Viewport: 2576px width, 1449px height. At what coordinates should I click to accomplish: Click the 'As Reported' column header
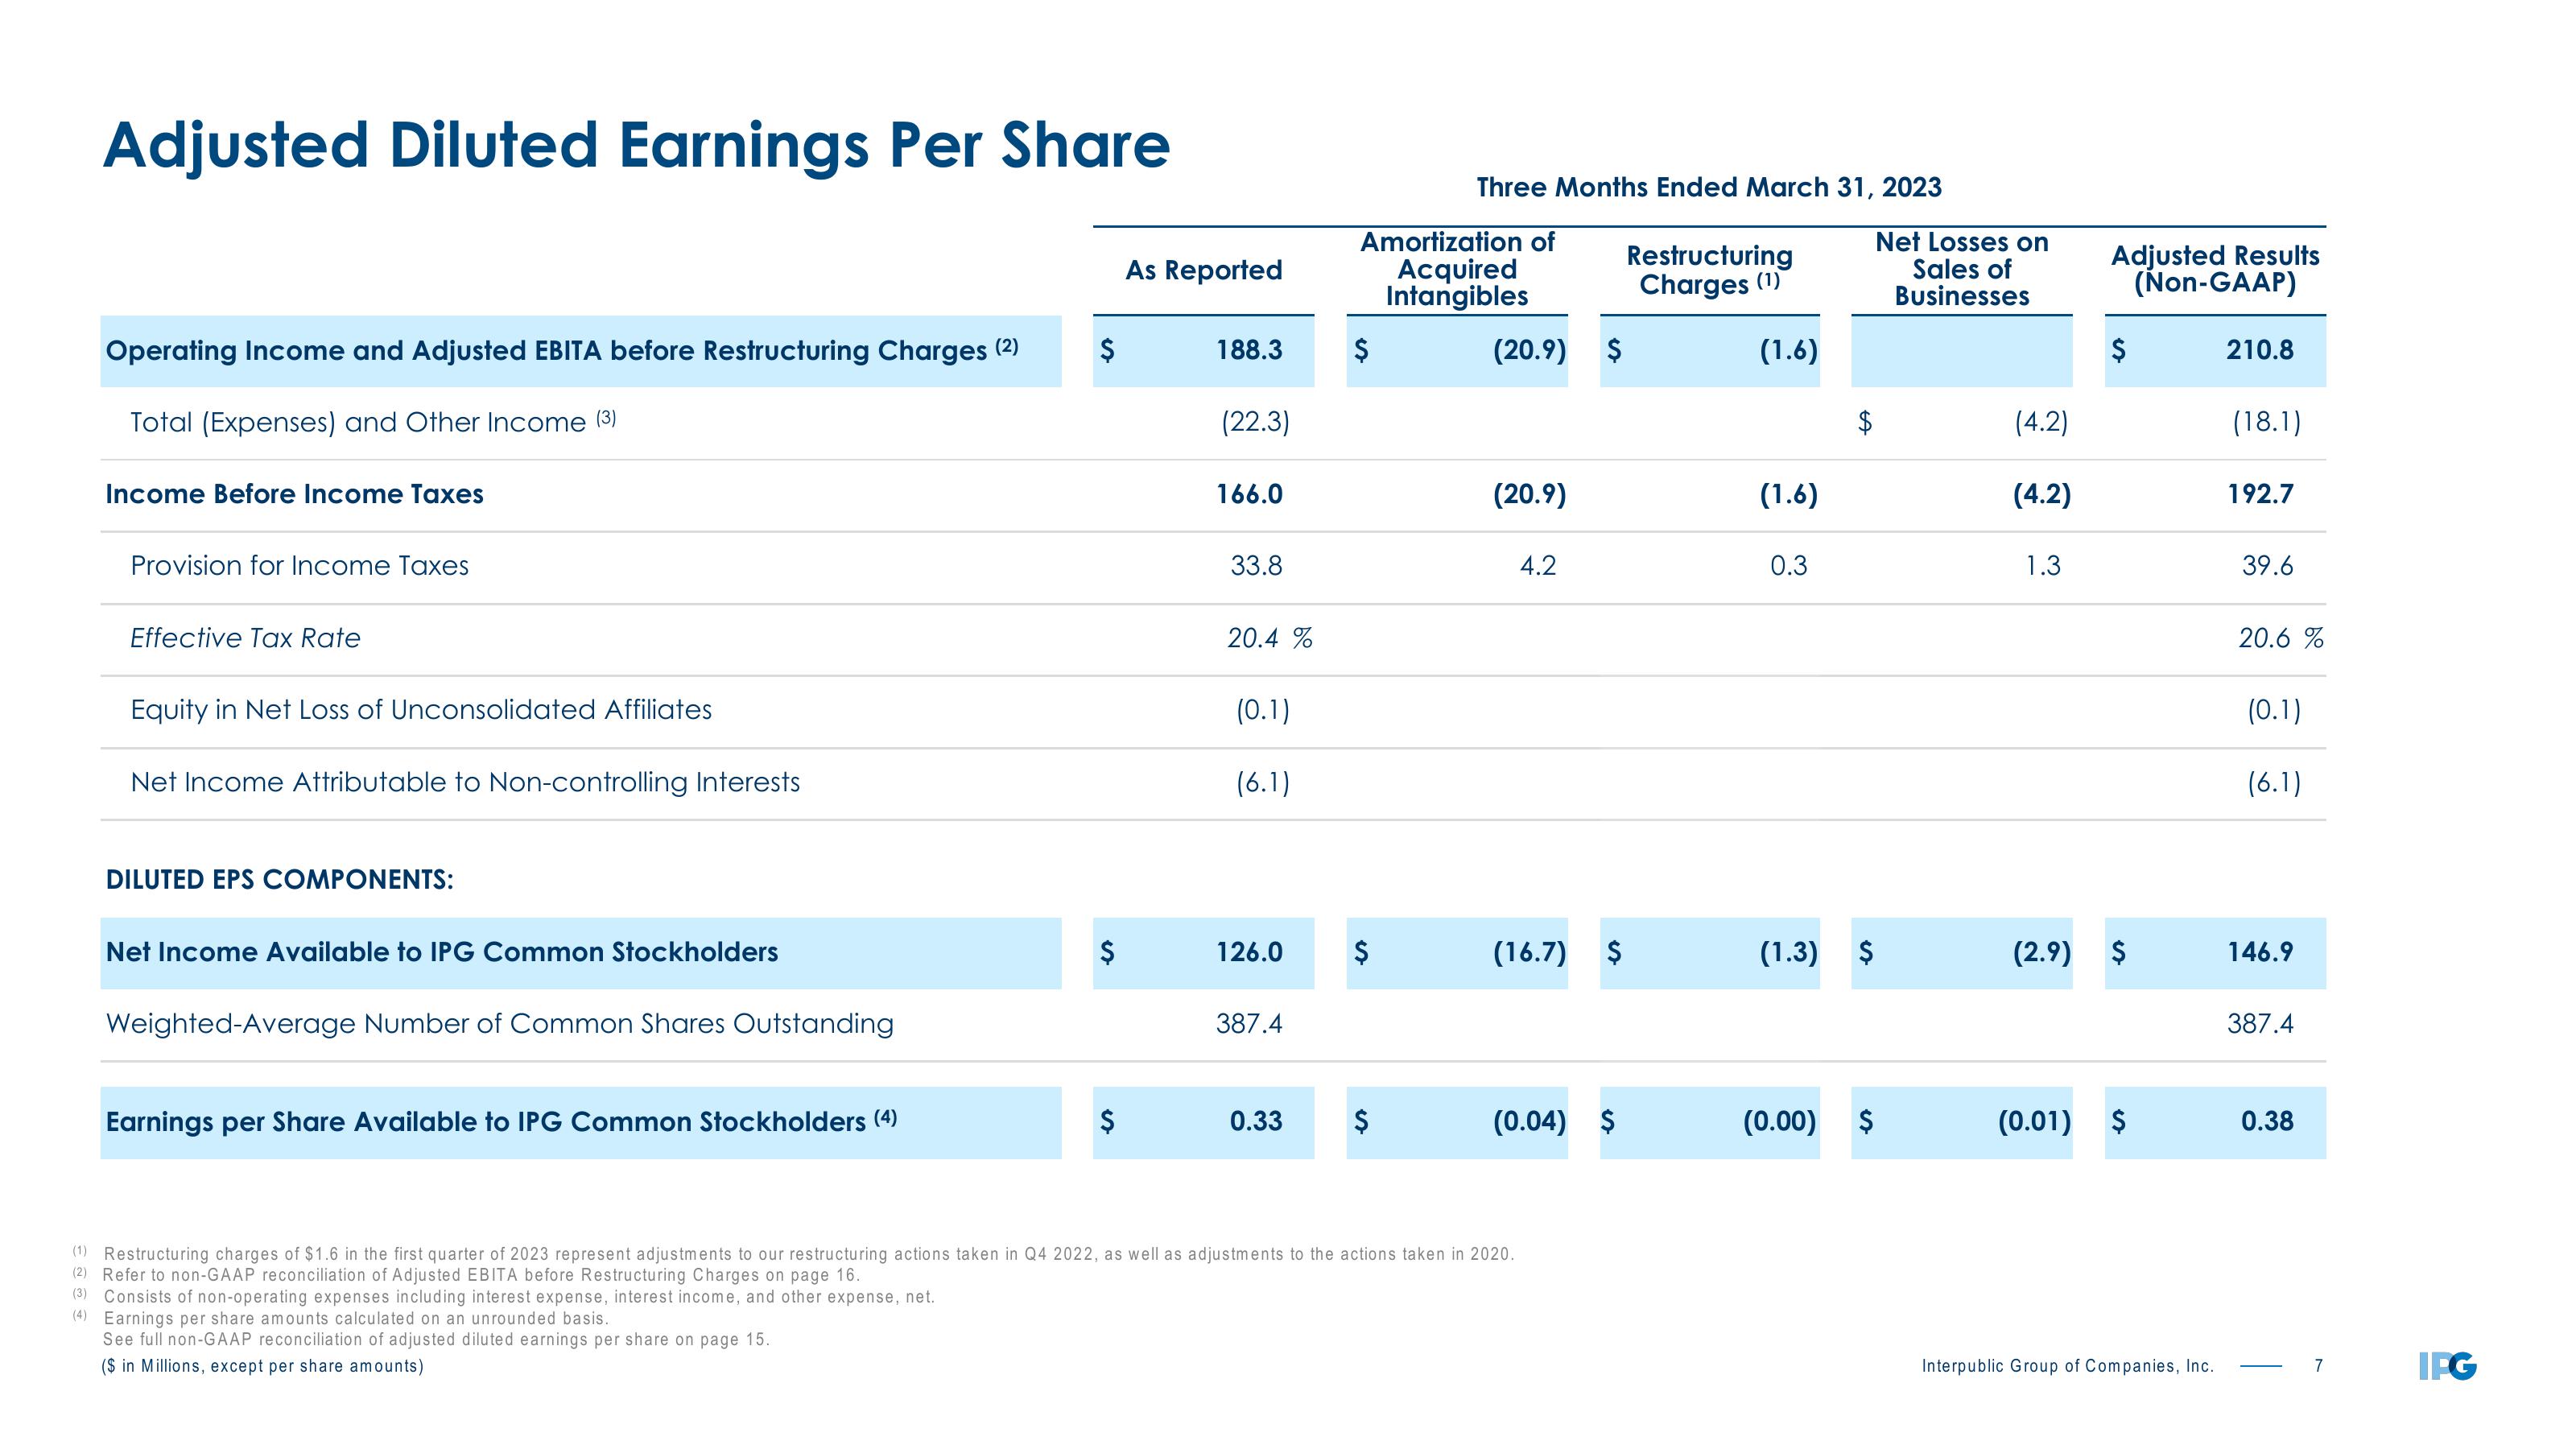tap(1203, 270)
